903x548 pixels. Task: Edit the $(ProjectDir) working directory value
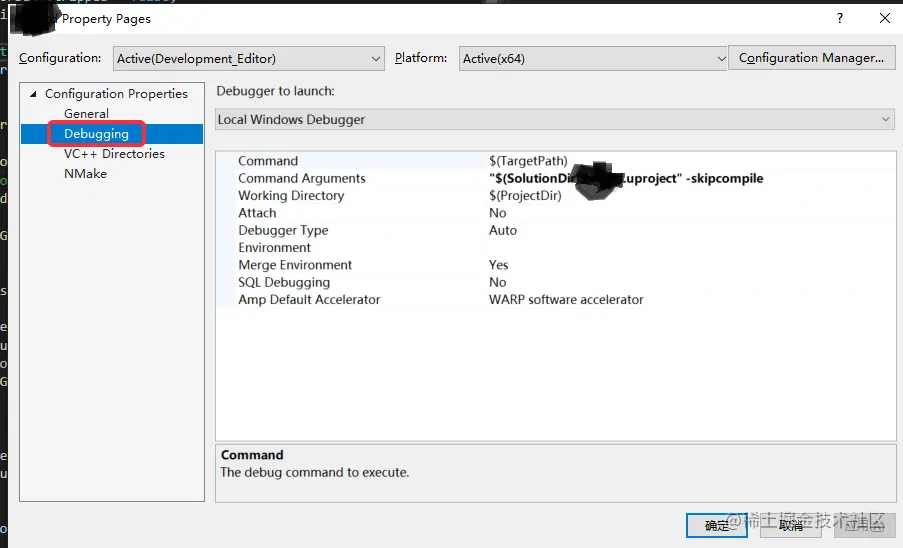(x=525, y=195)
